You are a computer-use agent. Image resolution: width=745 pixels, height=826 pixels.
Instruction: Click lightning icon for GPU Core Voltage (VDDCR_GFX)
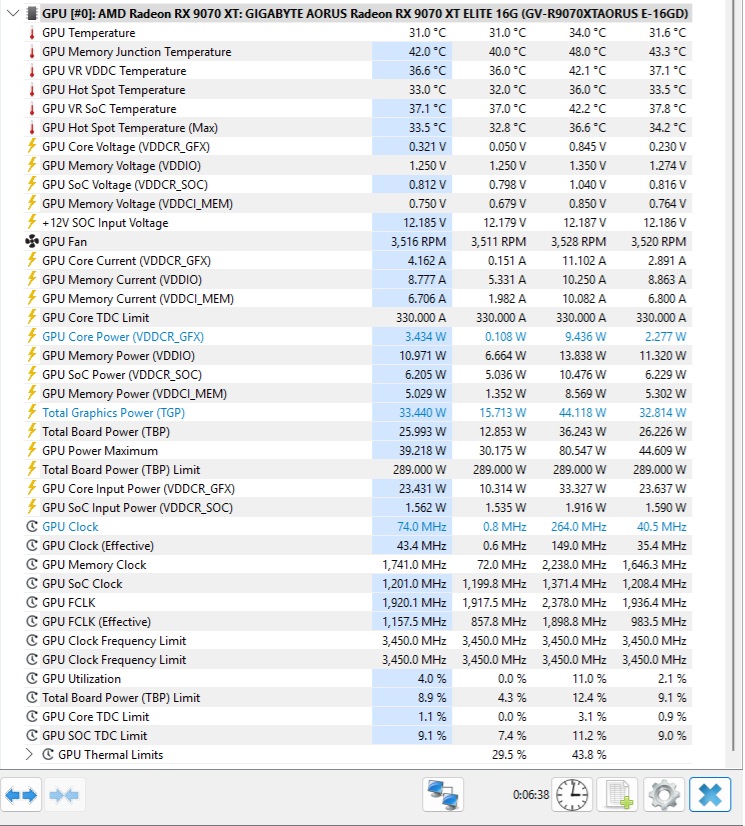pyautogui.click(x=32, y=146)
